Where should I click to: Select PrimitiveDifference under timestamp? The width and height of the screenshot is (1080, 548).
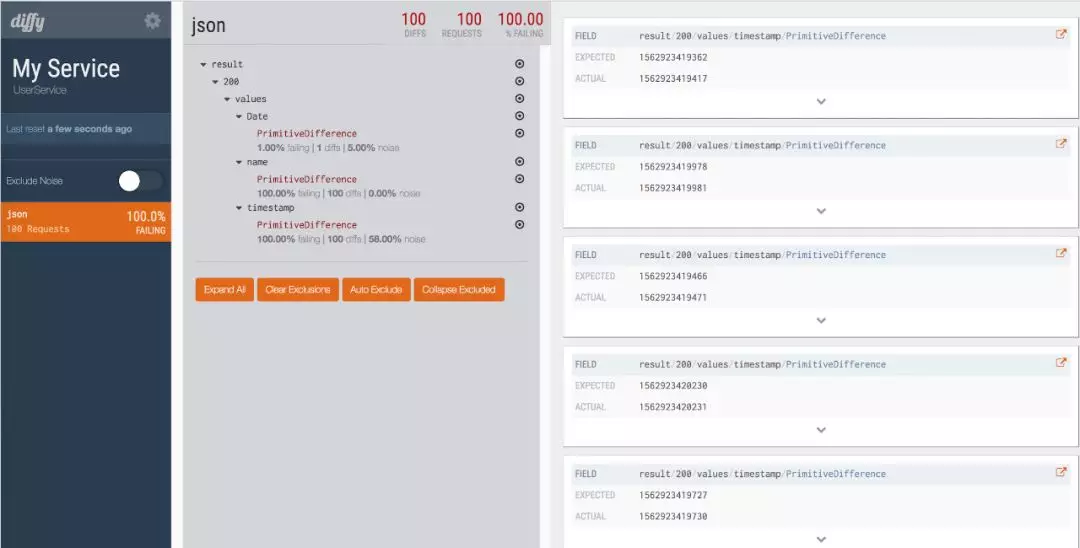(x=307, y=224)
